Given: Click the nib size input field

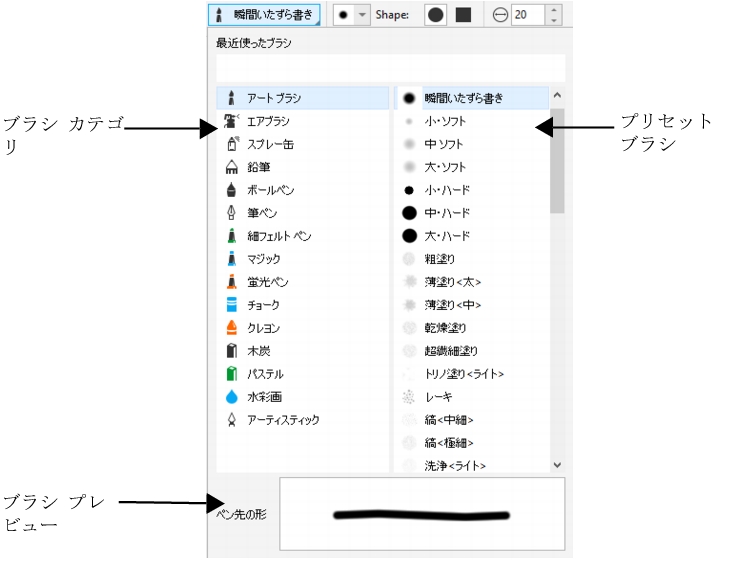Looking at the screenshot, I should click(529, 15).
